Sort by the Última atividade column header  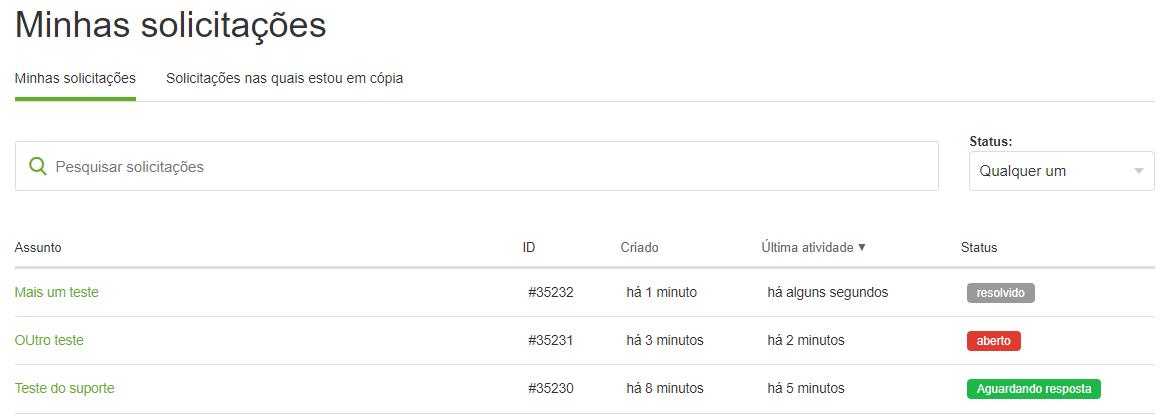click(807, 248)
